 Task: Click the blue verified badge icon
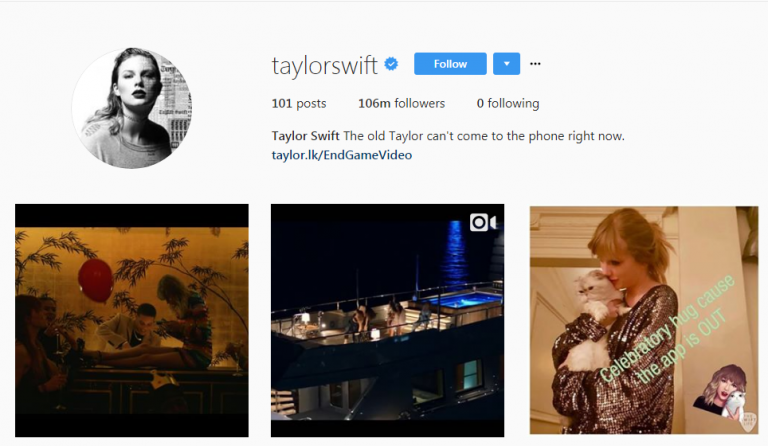point(391,64)
